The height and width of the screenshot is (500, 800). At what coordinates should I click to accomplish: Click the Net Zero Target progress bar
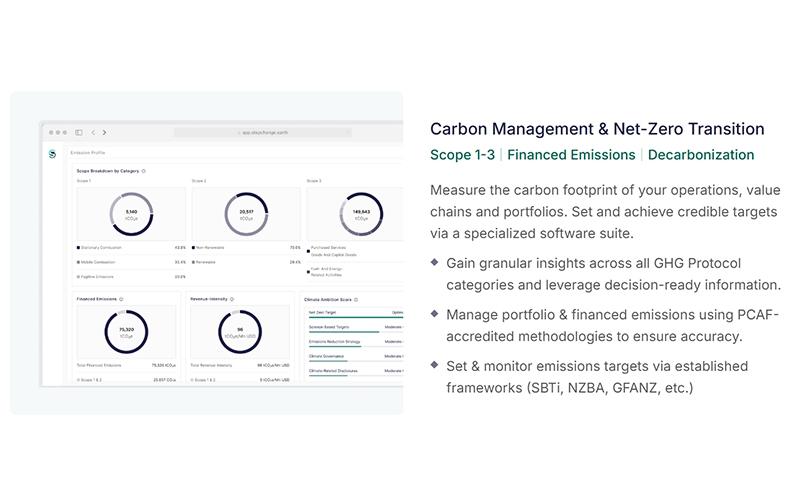coord(356,317)
